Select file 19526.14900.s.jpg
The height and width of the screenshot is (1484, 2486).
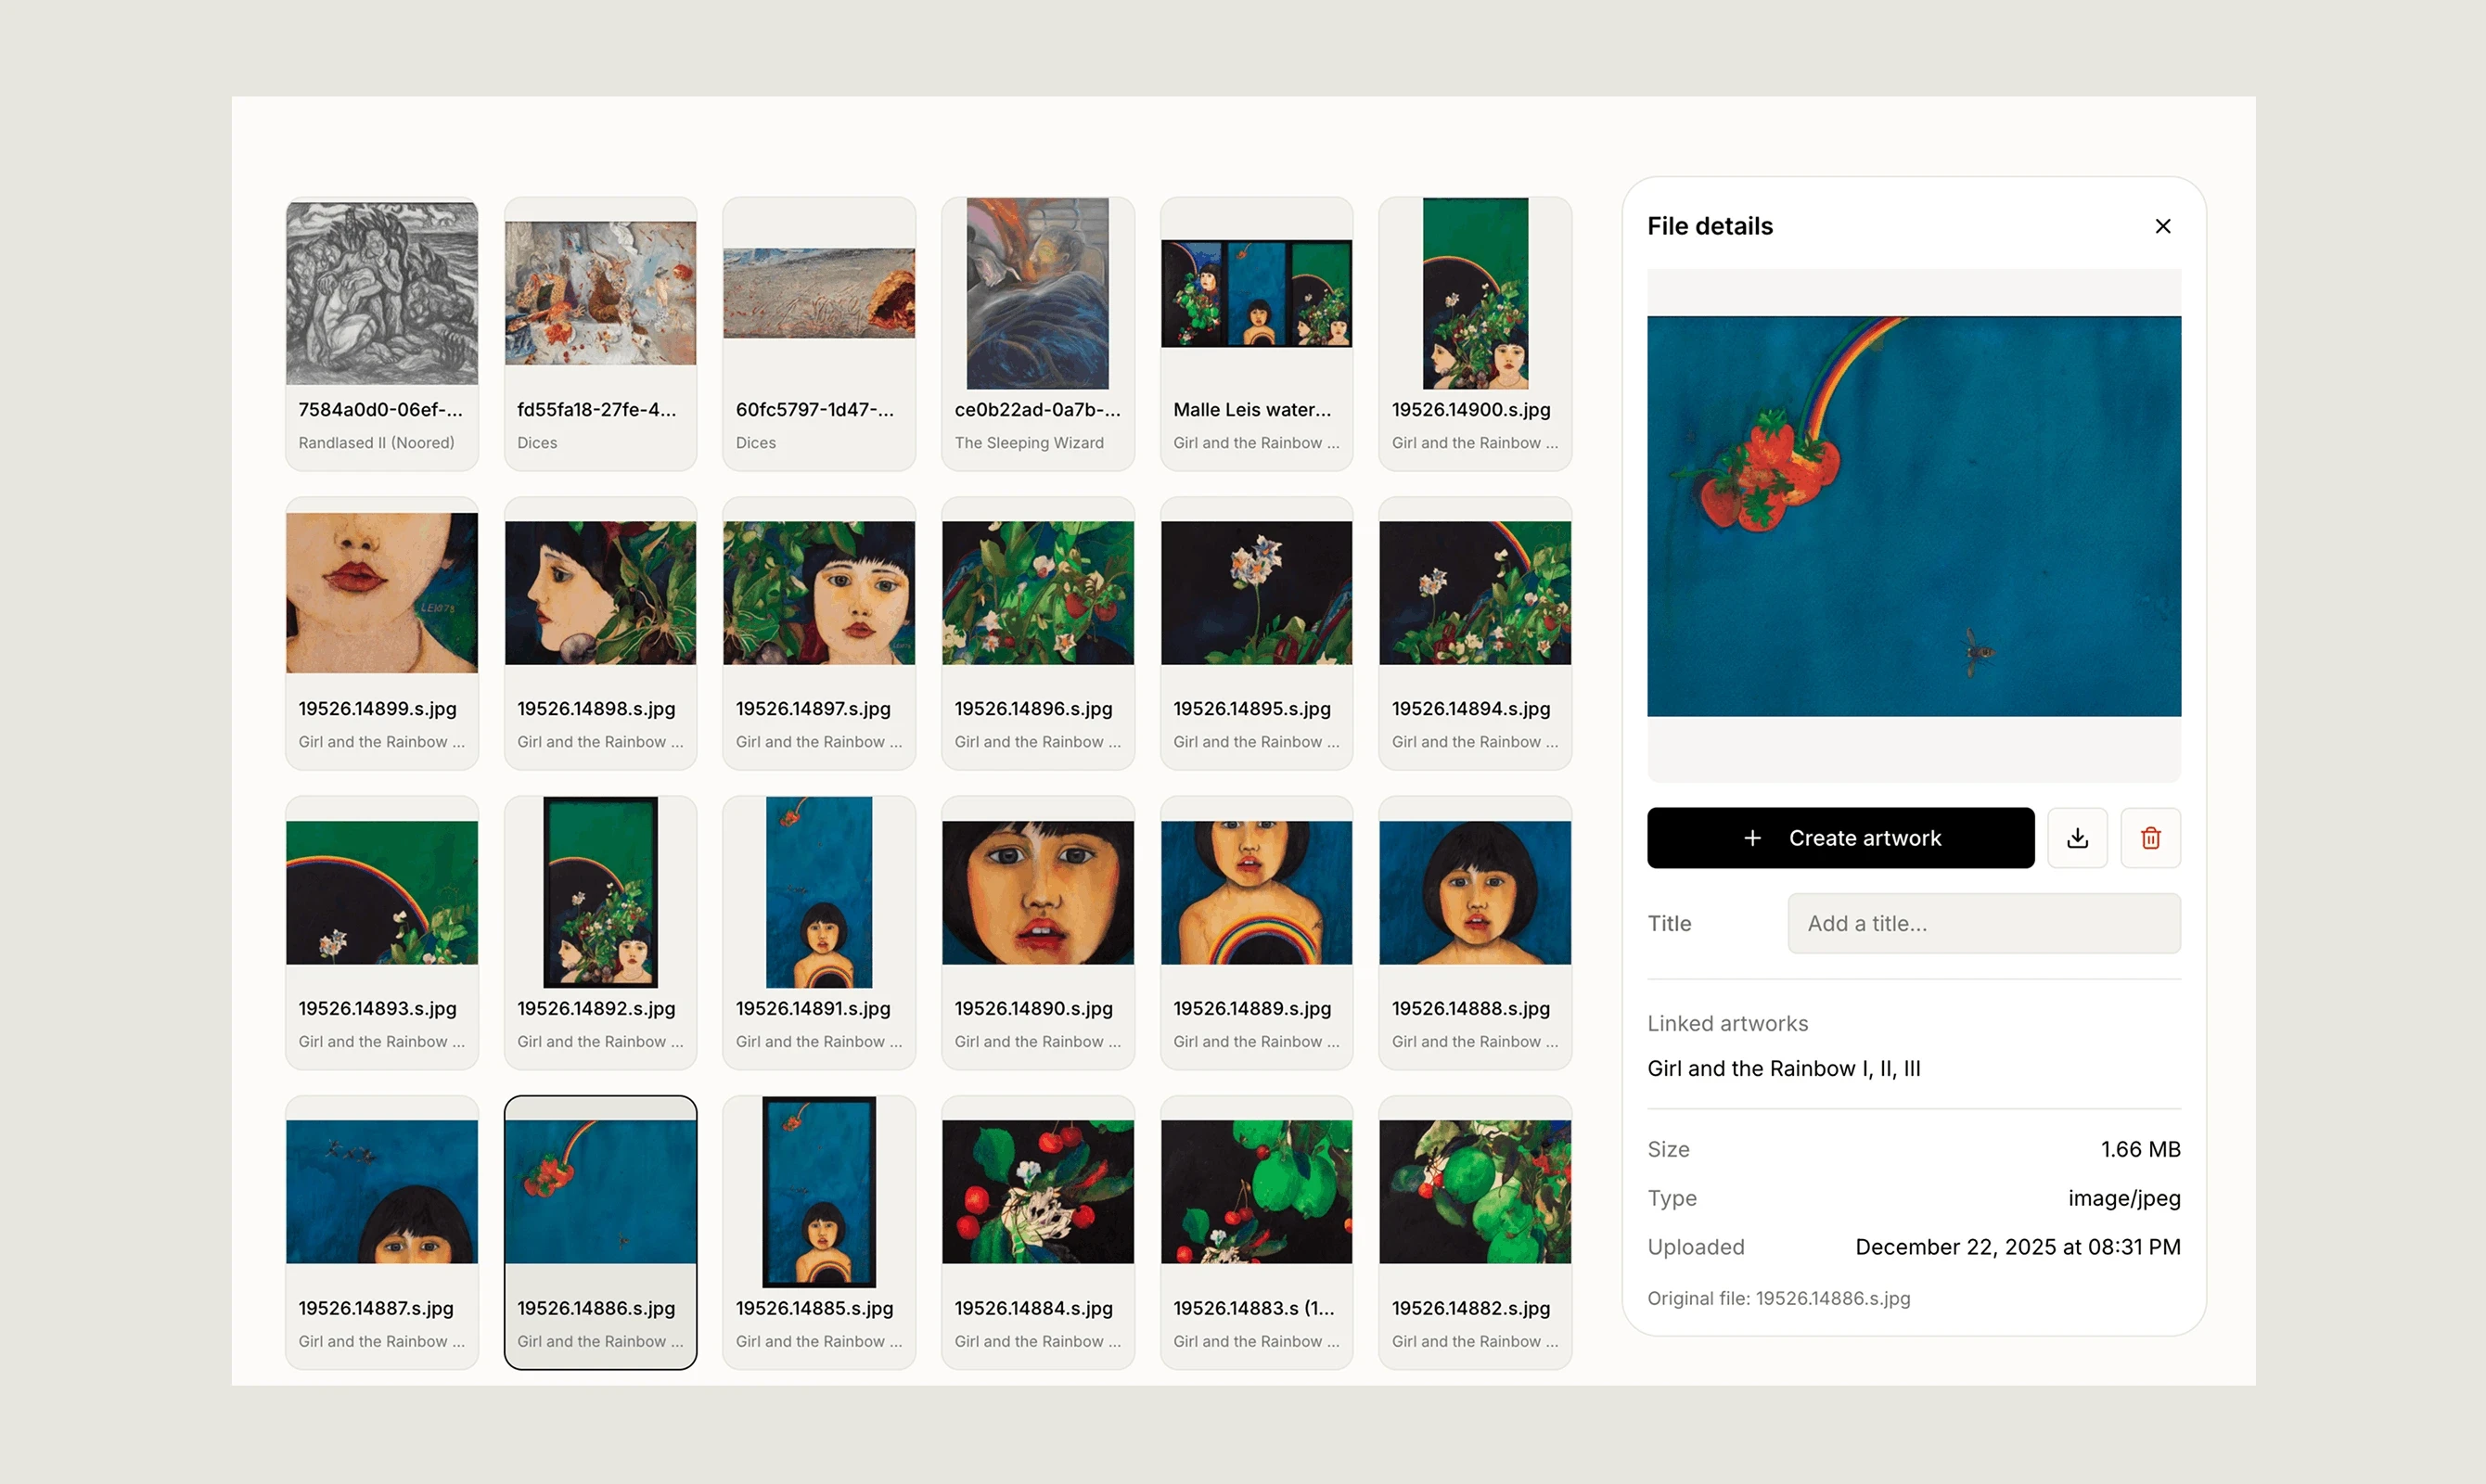[1474, 293]
